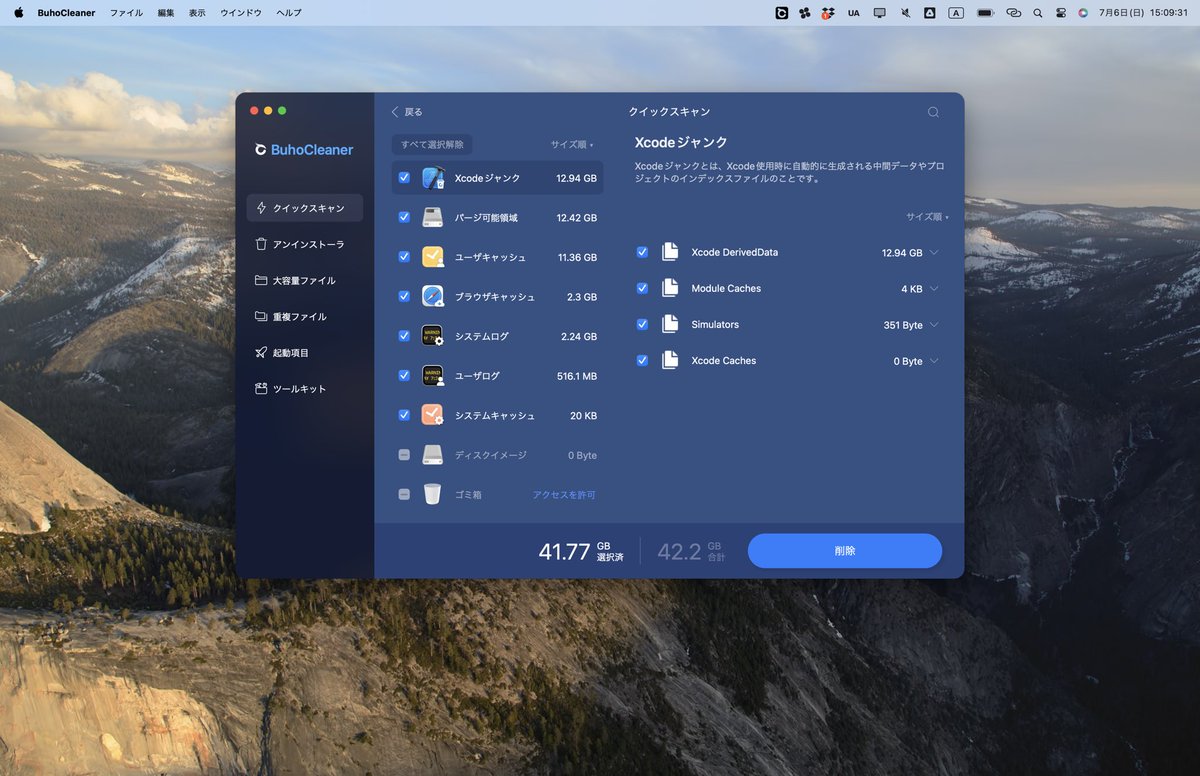Image resolution: width=1200 pixels, height=776 pixels.
Task: Expand the Xcode DerivedData row chevron
Action: coord(934,253)
